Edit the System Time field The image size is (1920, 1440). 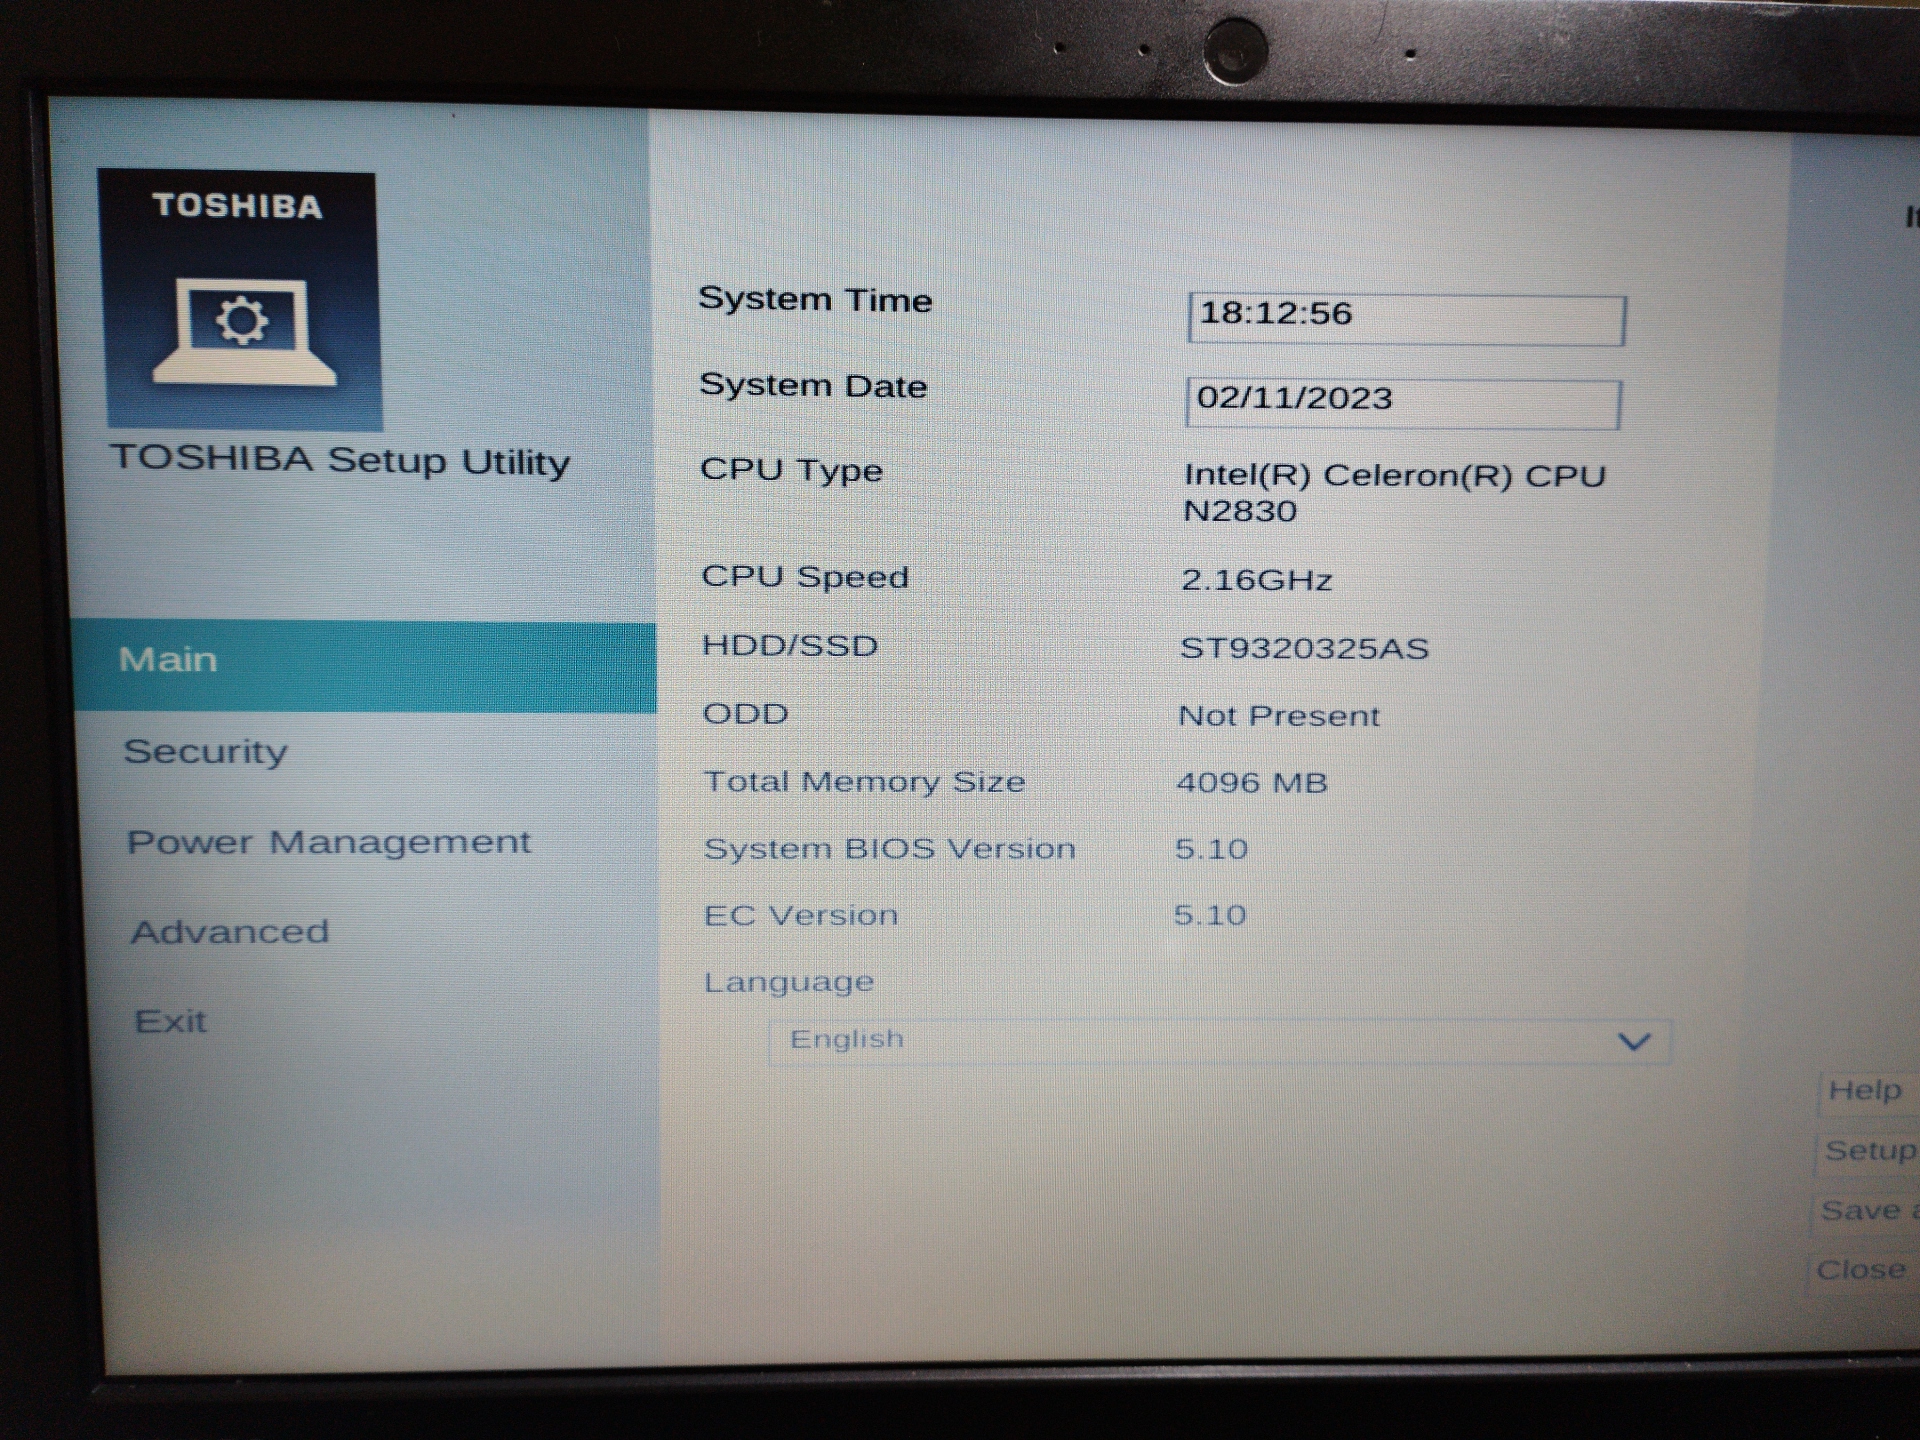pyautogui.click(x=1406, y=319)
